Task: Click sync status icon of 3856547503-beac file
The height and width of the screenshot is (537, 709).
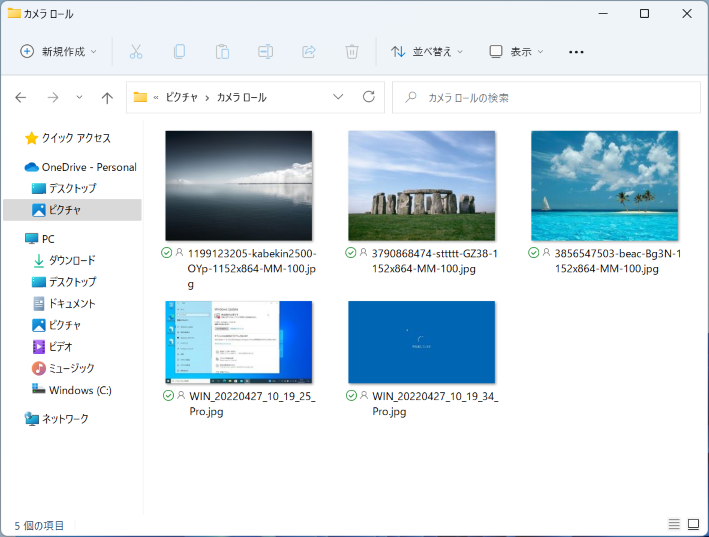Action: click(534, 253)
